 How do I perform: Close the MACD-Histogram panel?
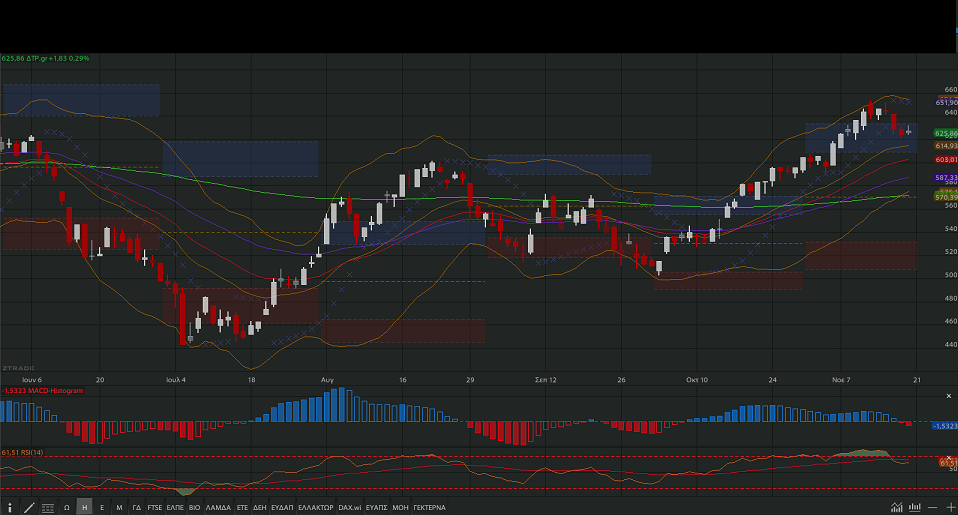[949, 396]
